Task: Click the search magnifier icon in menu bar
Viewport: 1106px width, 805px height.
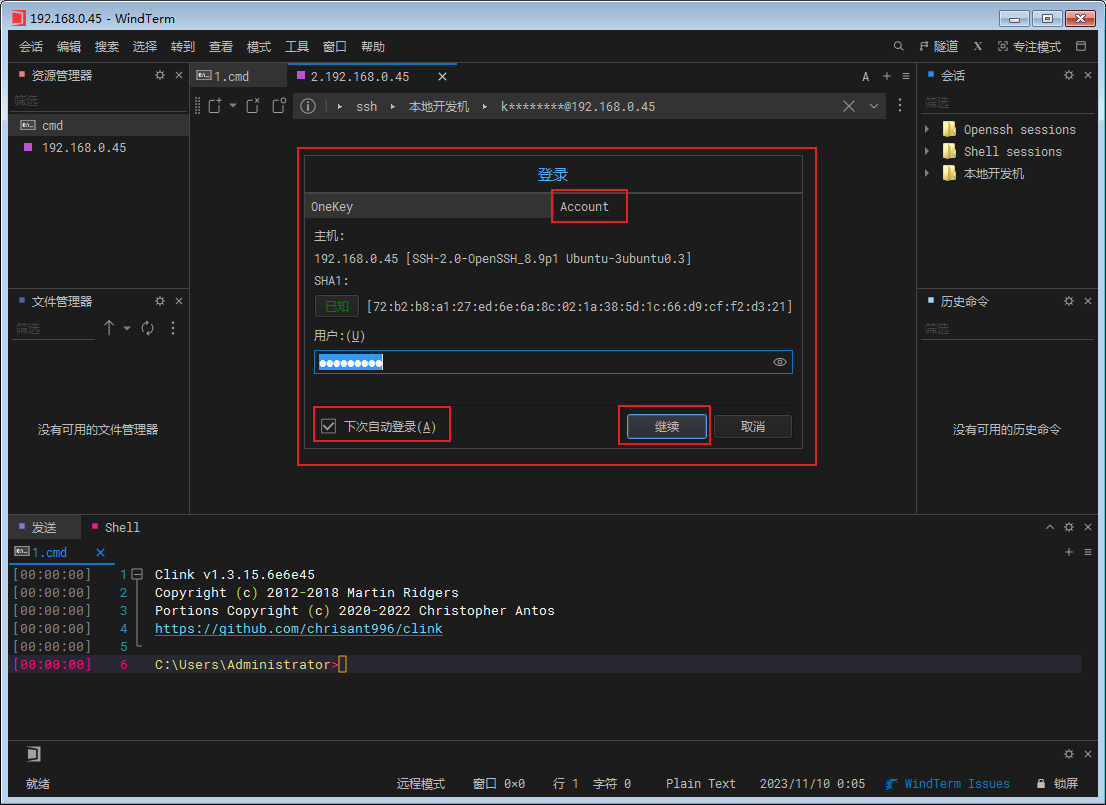Action: click(x=898, y=47)
